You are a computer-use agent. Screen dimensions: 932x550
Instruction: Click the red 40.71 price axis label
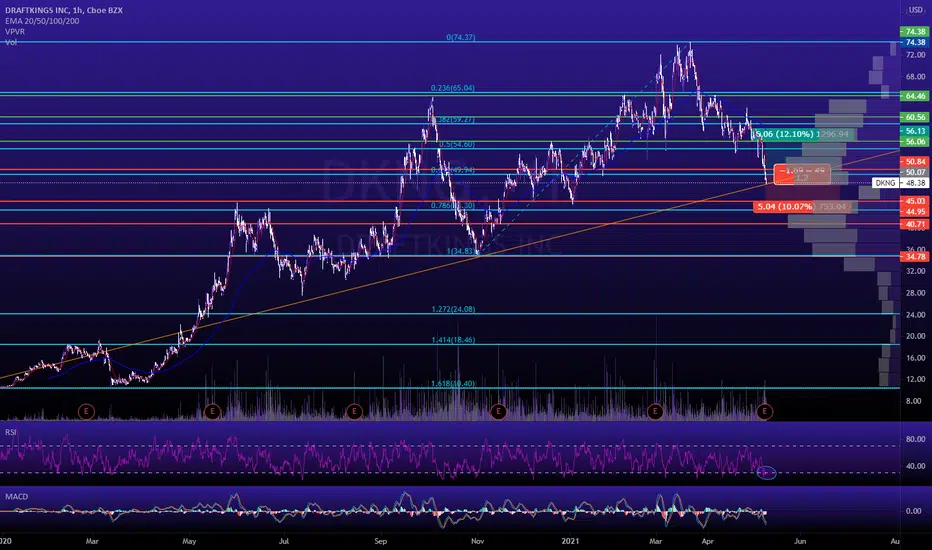pos(915,224)
